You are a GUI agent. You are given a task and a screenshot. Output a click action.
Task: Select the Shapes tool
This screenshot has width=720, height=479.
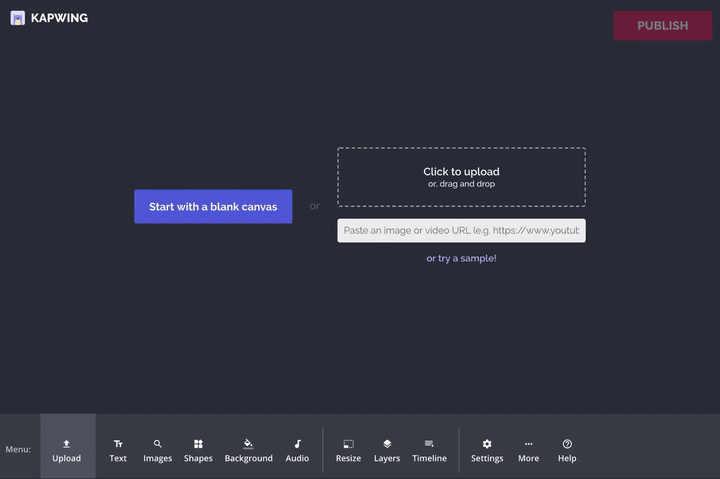click(198, 450)
